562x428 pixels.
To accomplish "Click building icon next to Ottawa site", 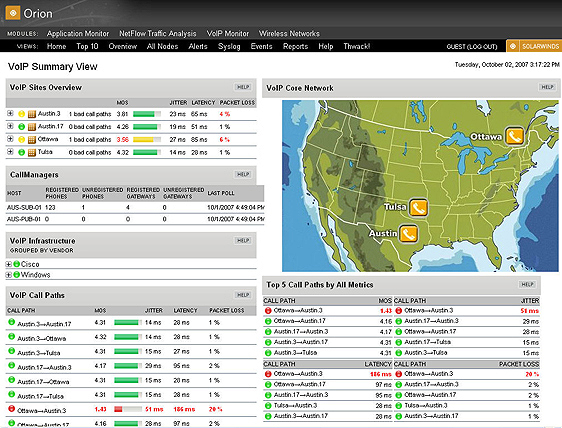I will tap(32, 139).
